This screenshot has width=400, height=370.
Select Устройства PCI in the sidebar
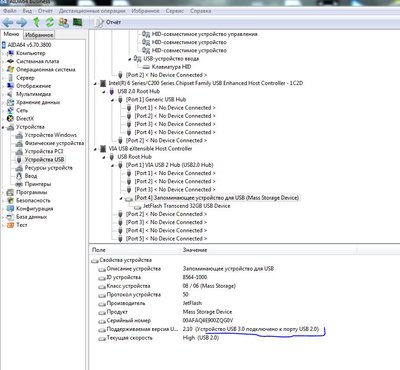44,151
